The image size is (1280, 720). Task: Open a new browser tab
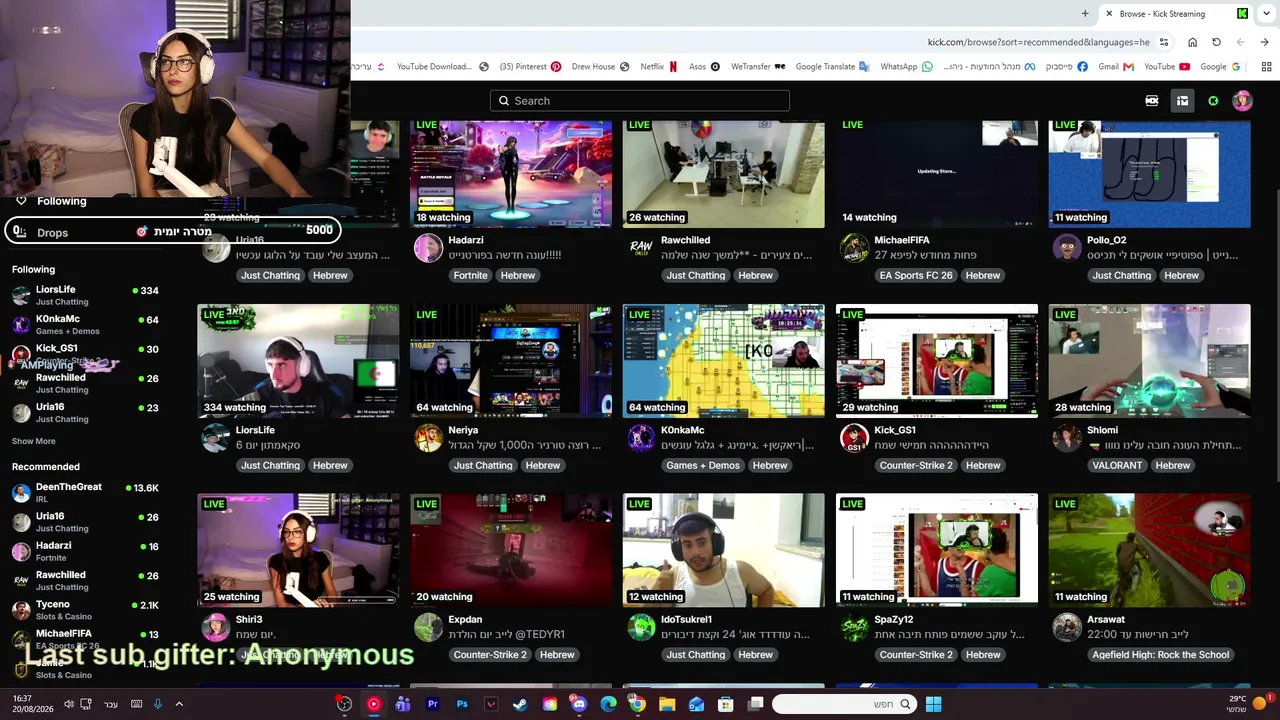tap(1085, 14)
